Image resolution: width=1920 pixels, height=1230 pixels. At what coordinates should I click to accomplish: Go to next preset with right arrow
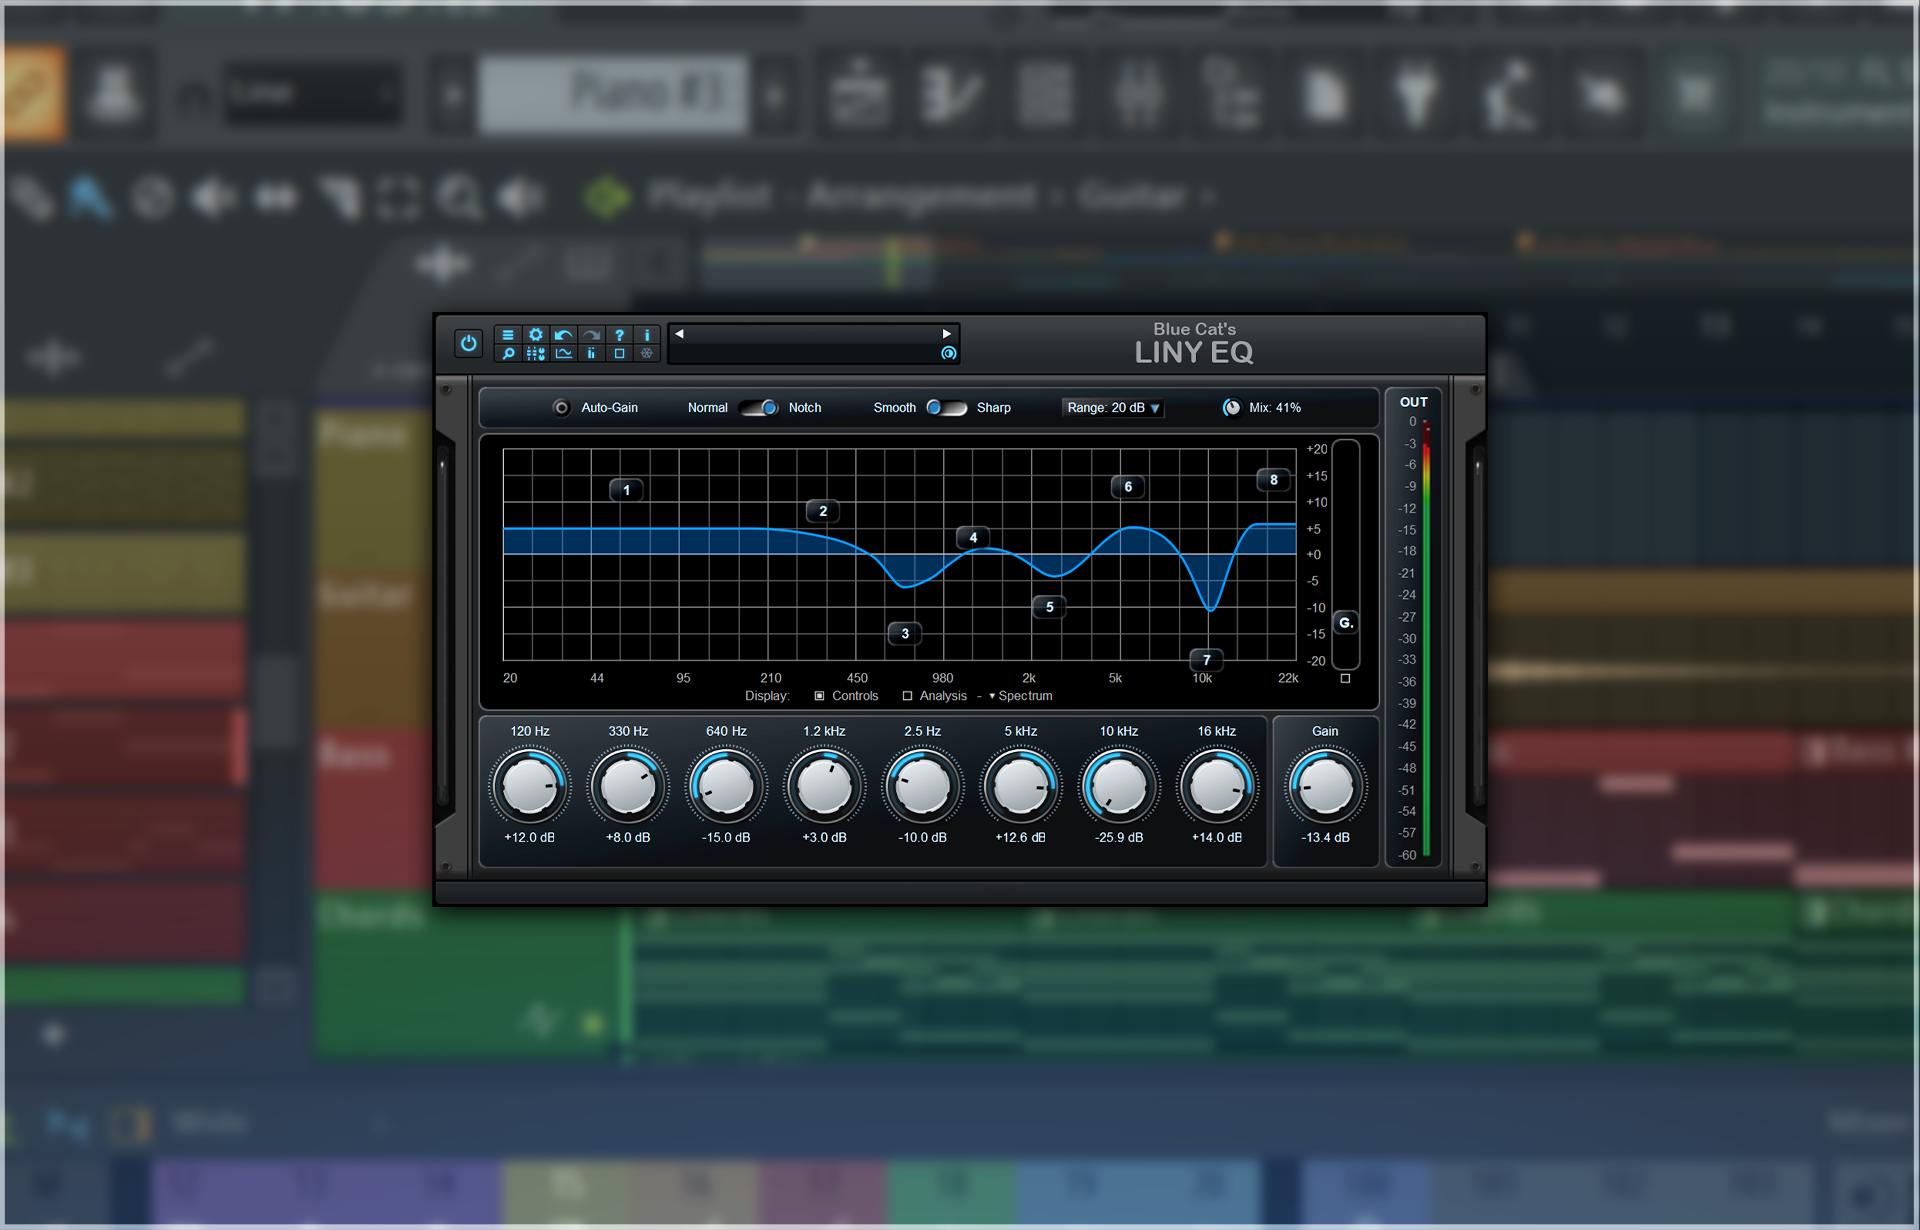pyautogui.click(x=946, y=334)
